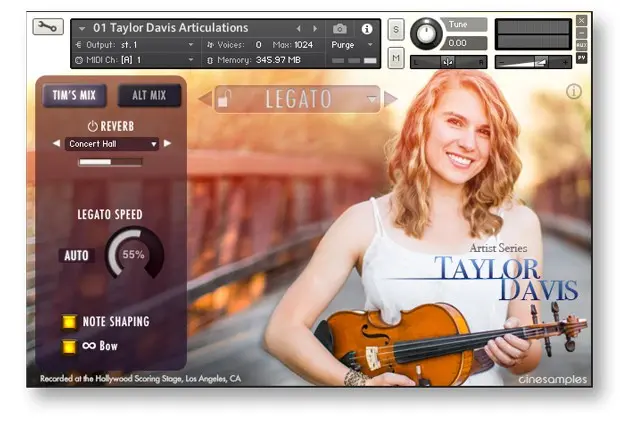620x430 pixels.
Task: Click the Legato Speed 55% knob
Action: (x=134, y=253)
